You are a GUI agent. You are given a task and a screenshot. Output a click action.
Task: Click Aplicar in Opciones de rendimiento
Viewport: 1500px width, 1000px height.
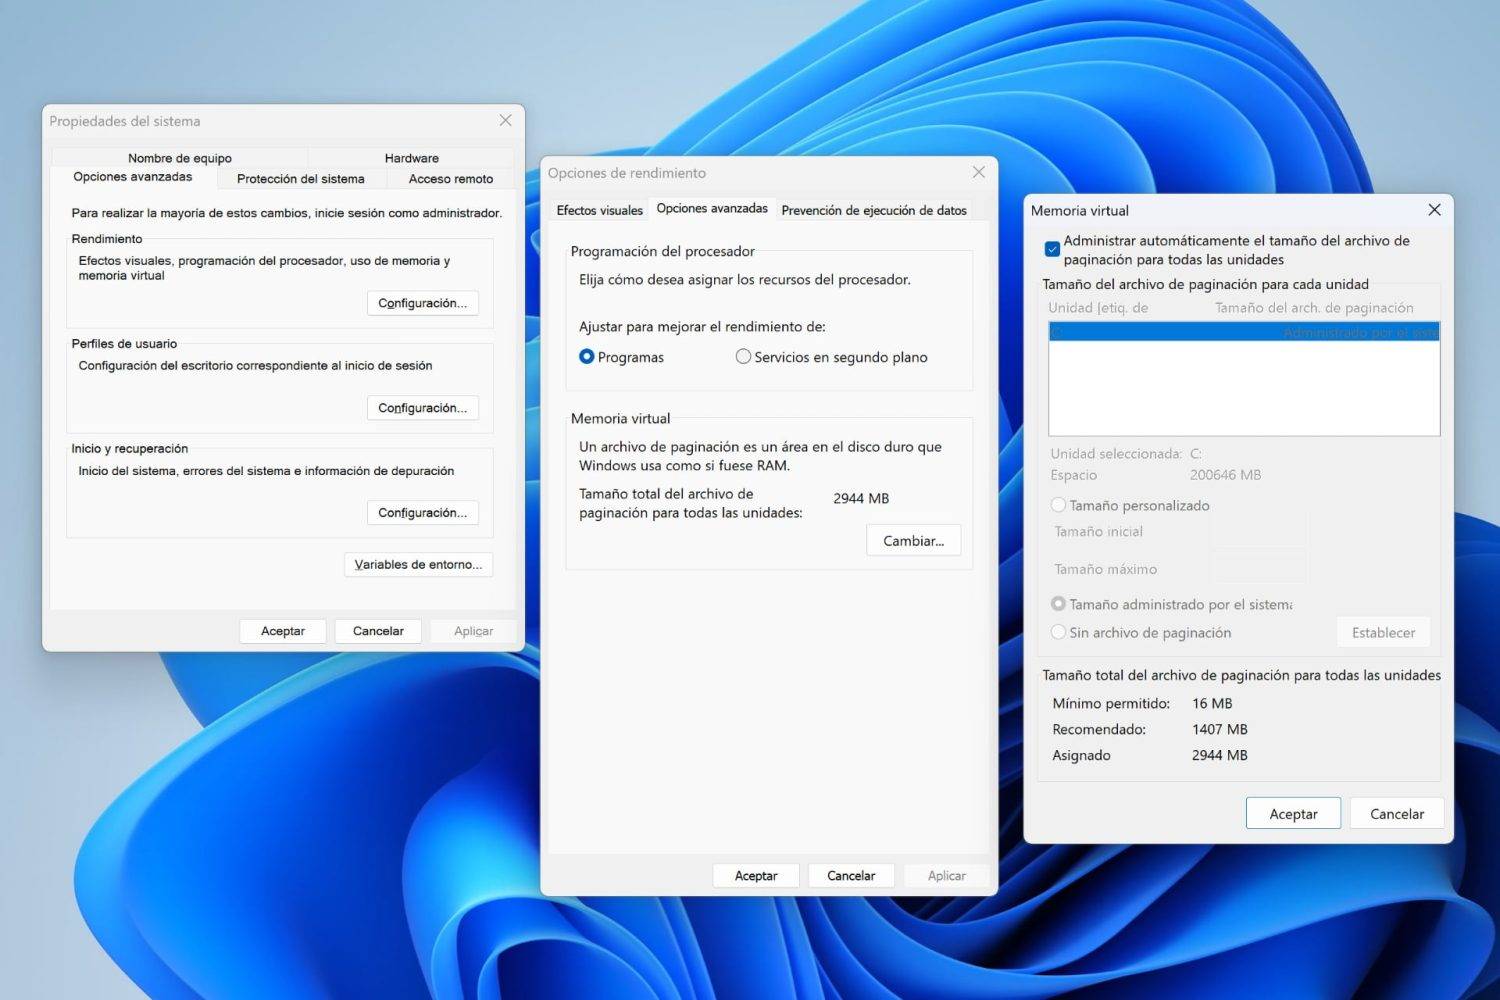click(947, 876)
